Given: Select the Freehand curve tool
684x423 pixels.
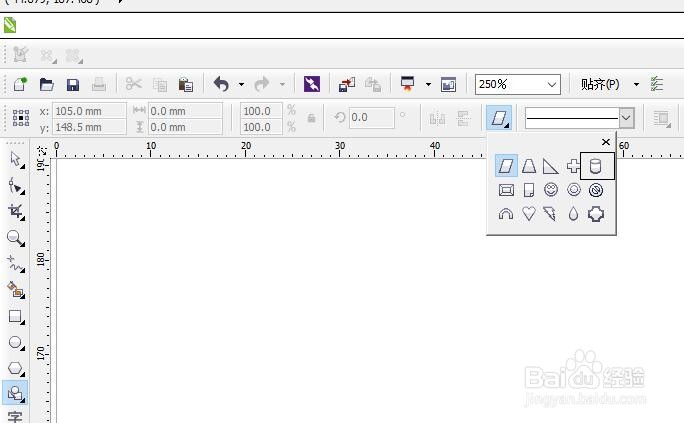Looking at the screenshot, I should pos(16,264).
